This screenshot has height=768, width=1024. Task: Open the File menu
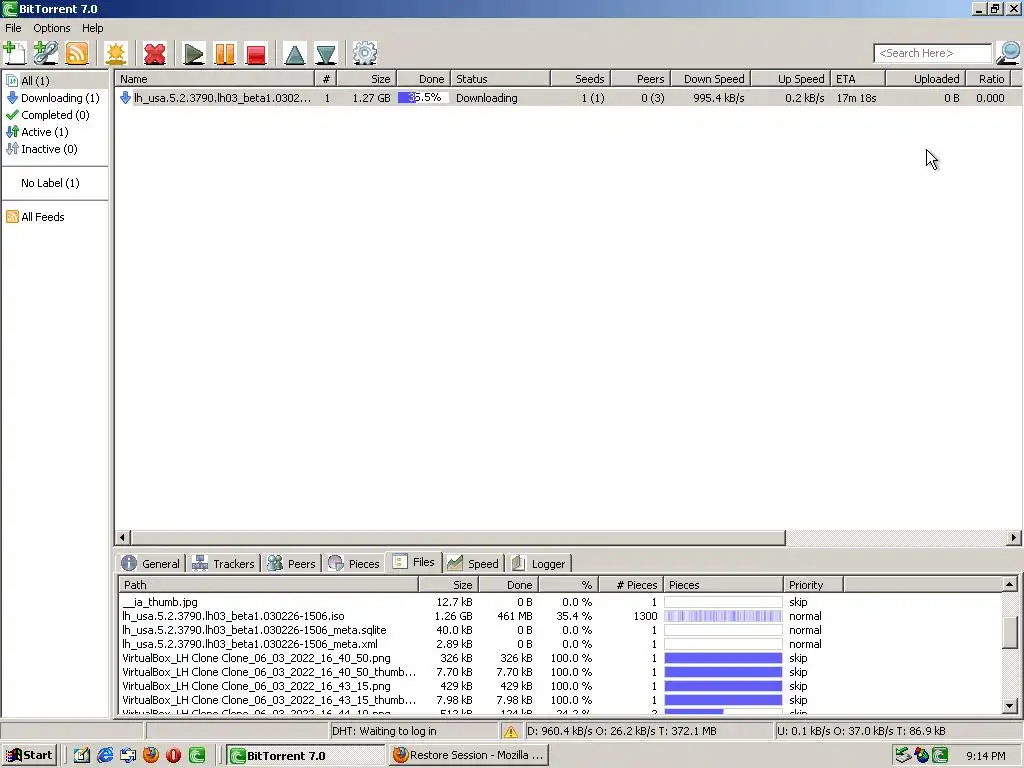(x=13, y=28)
